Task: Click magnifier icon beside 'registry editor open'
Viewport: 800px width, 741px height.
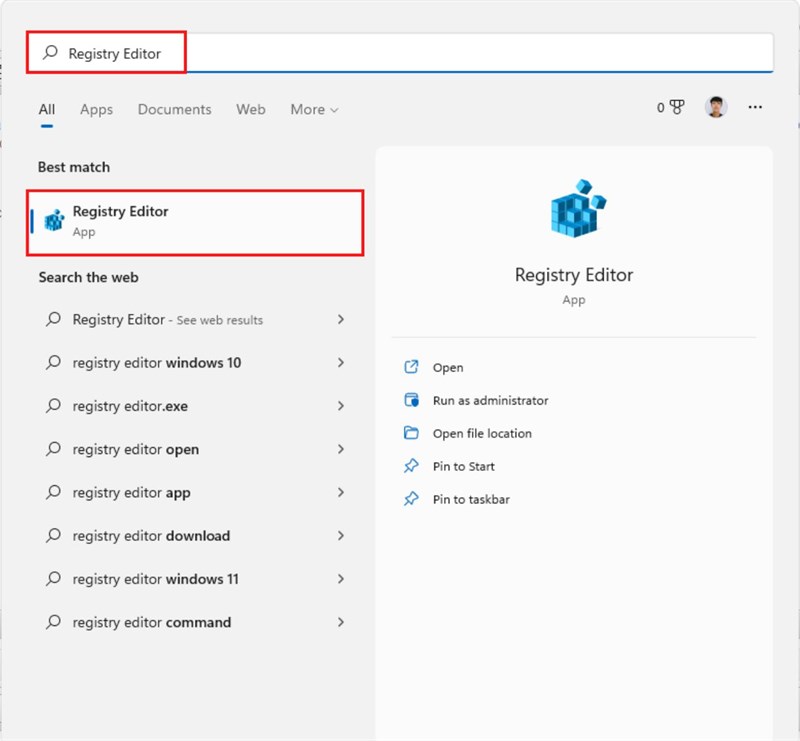Action: tap(53, 449)
